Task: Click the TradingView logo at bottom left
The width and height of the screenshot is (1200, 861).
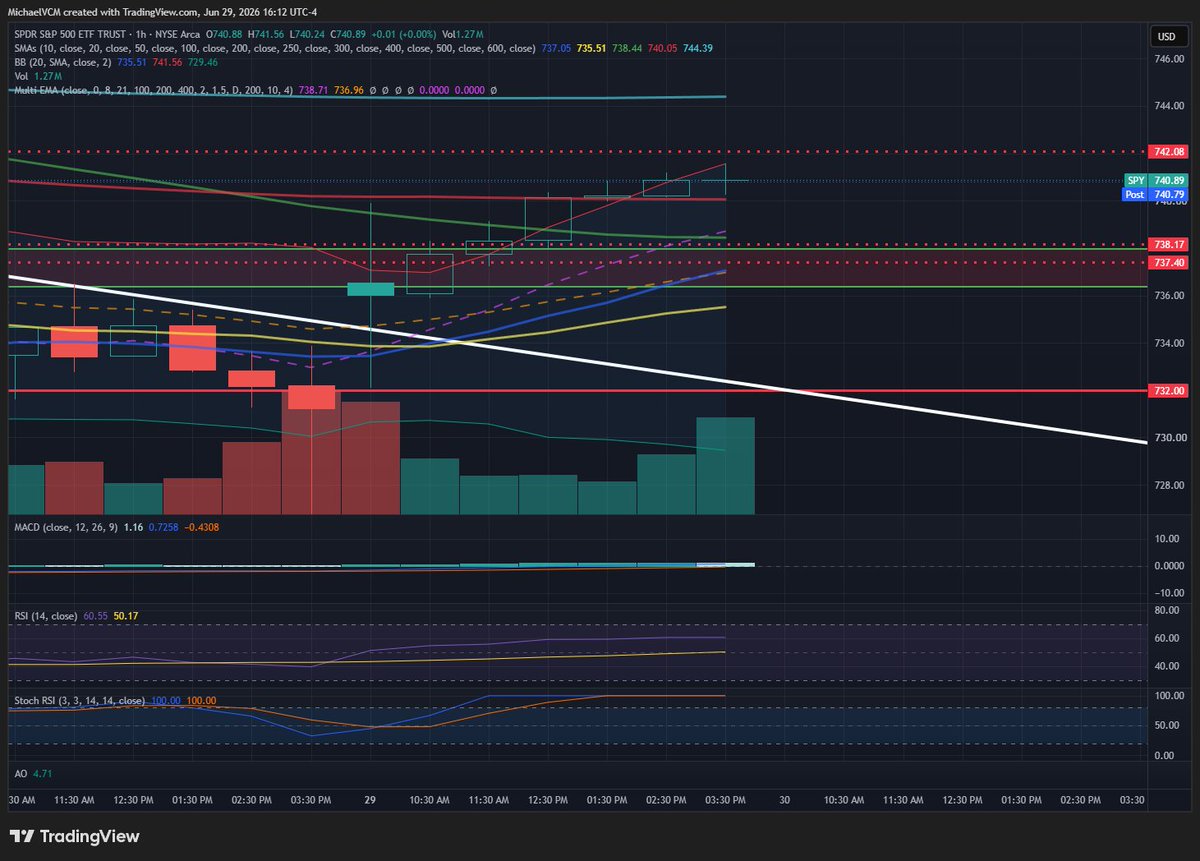Action: [x=75, y=836]
